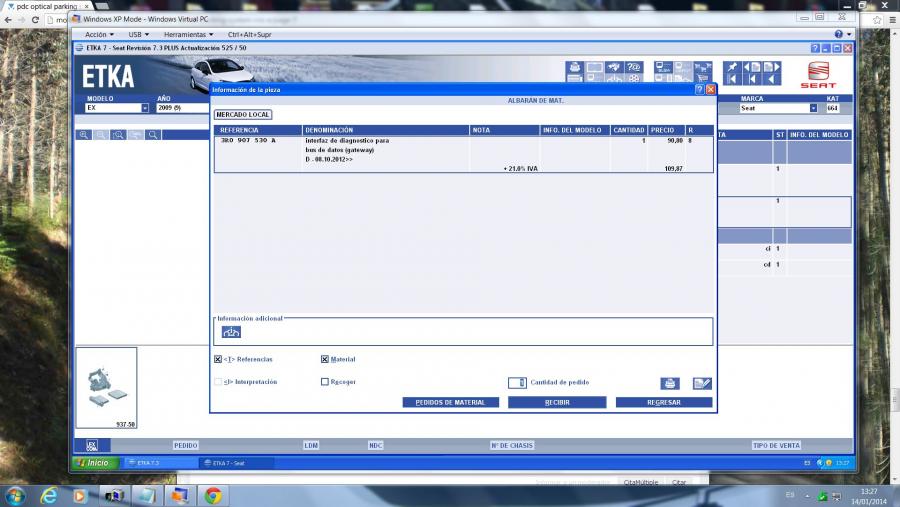
Task: Open Chrome from the Windows taskbar
Action: coord(212,495)
